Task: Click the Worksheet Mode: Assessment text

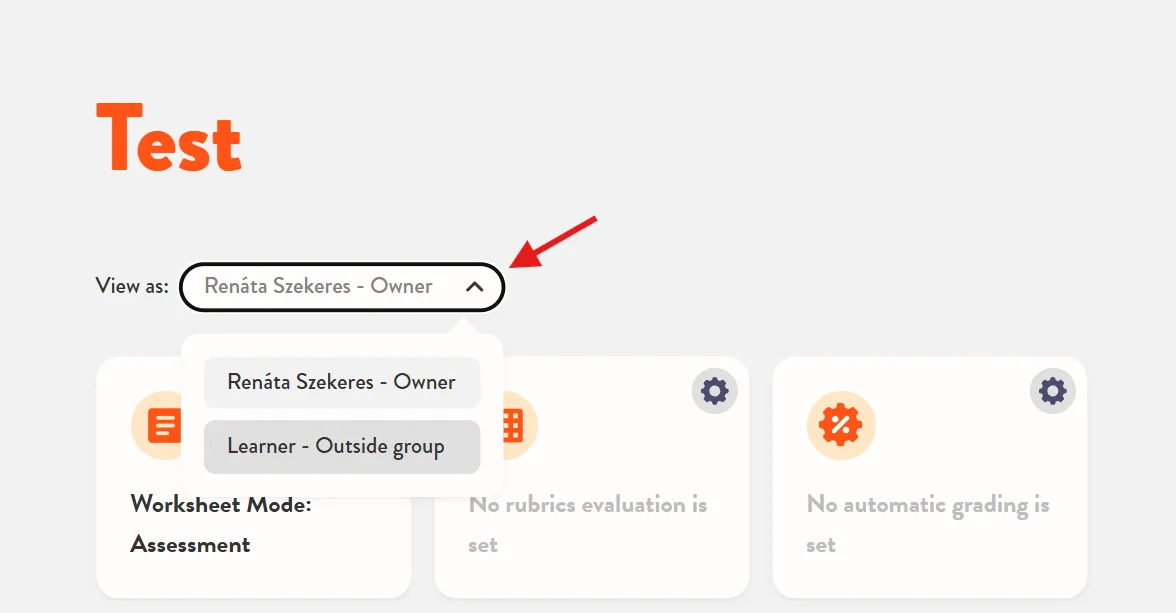Action: click(221, 524)
